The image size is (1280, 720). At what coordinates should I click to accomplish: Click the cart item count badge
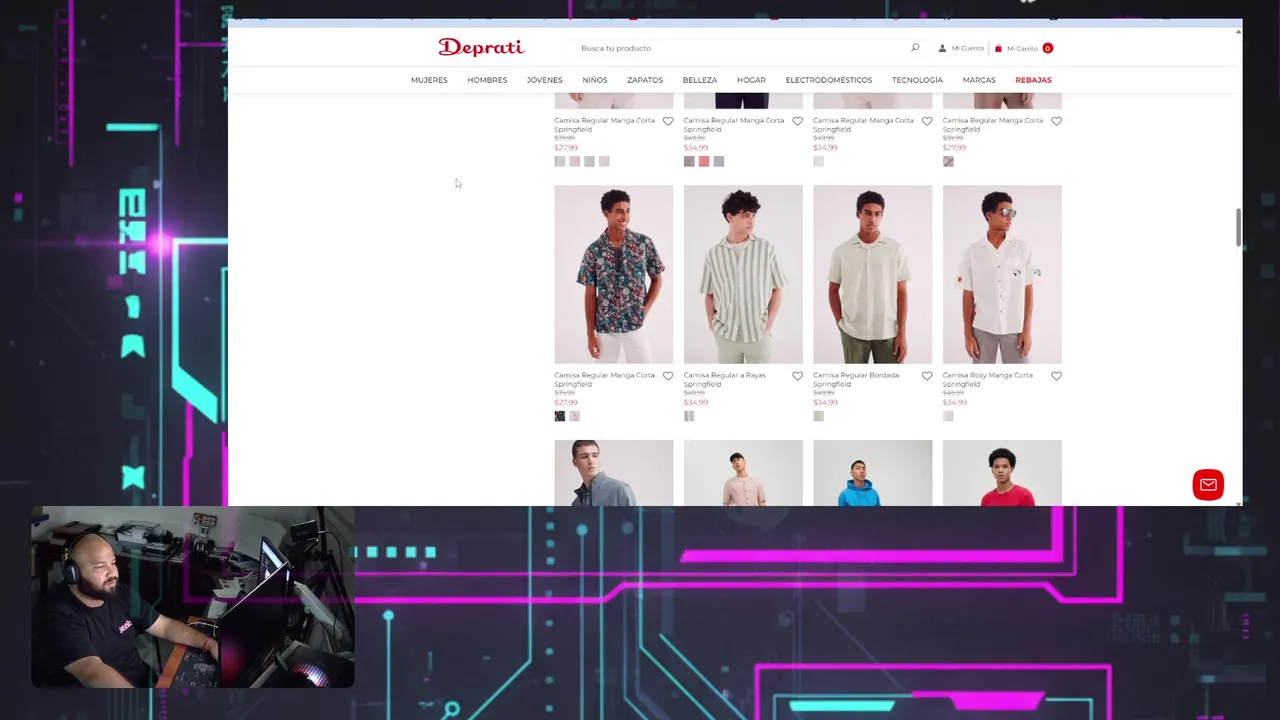coord(1047,48)
